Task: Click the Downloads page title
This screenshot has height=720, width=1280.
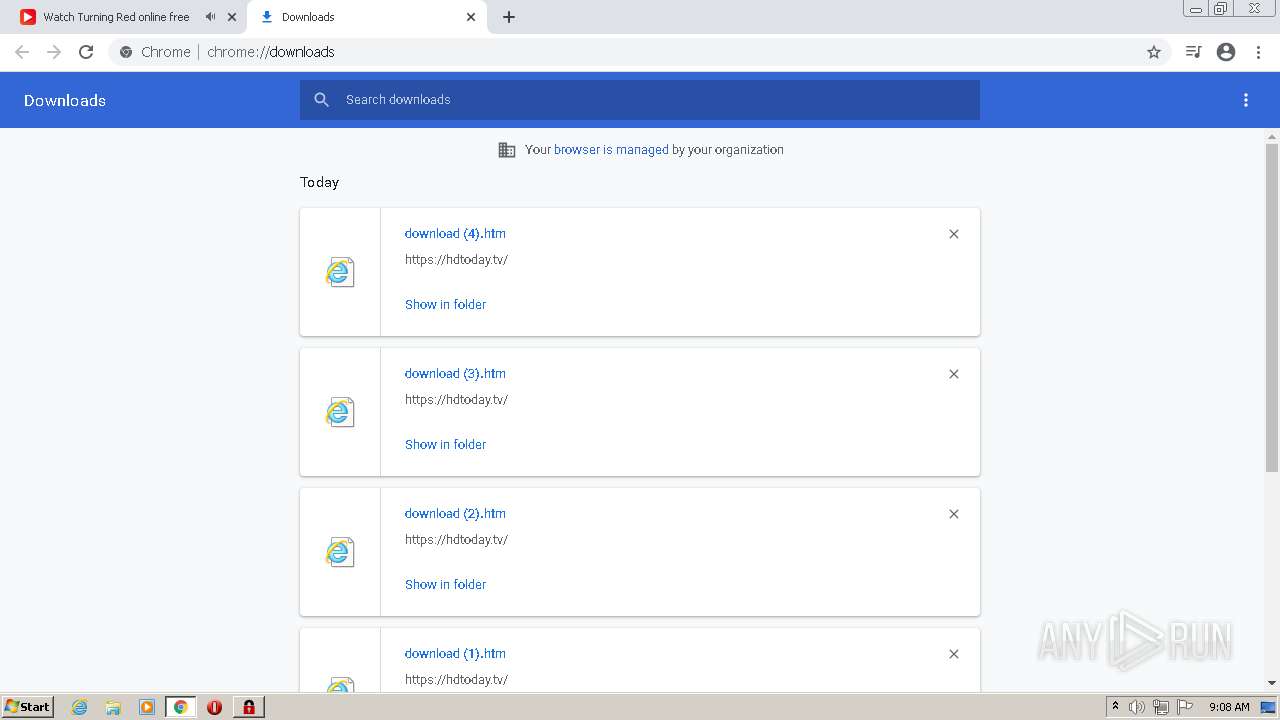Action: (65, 100)
